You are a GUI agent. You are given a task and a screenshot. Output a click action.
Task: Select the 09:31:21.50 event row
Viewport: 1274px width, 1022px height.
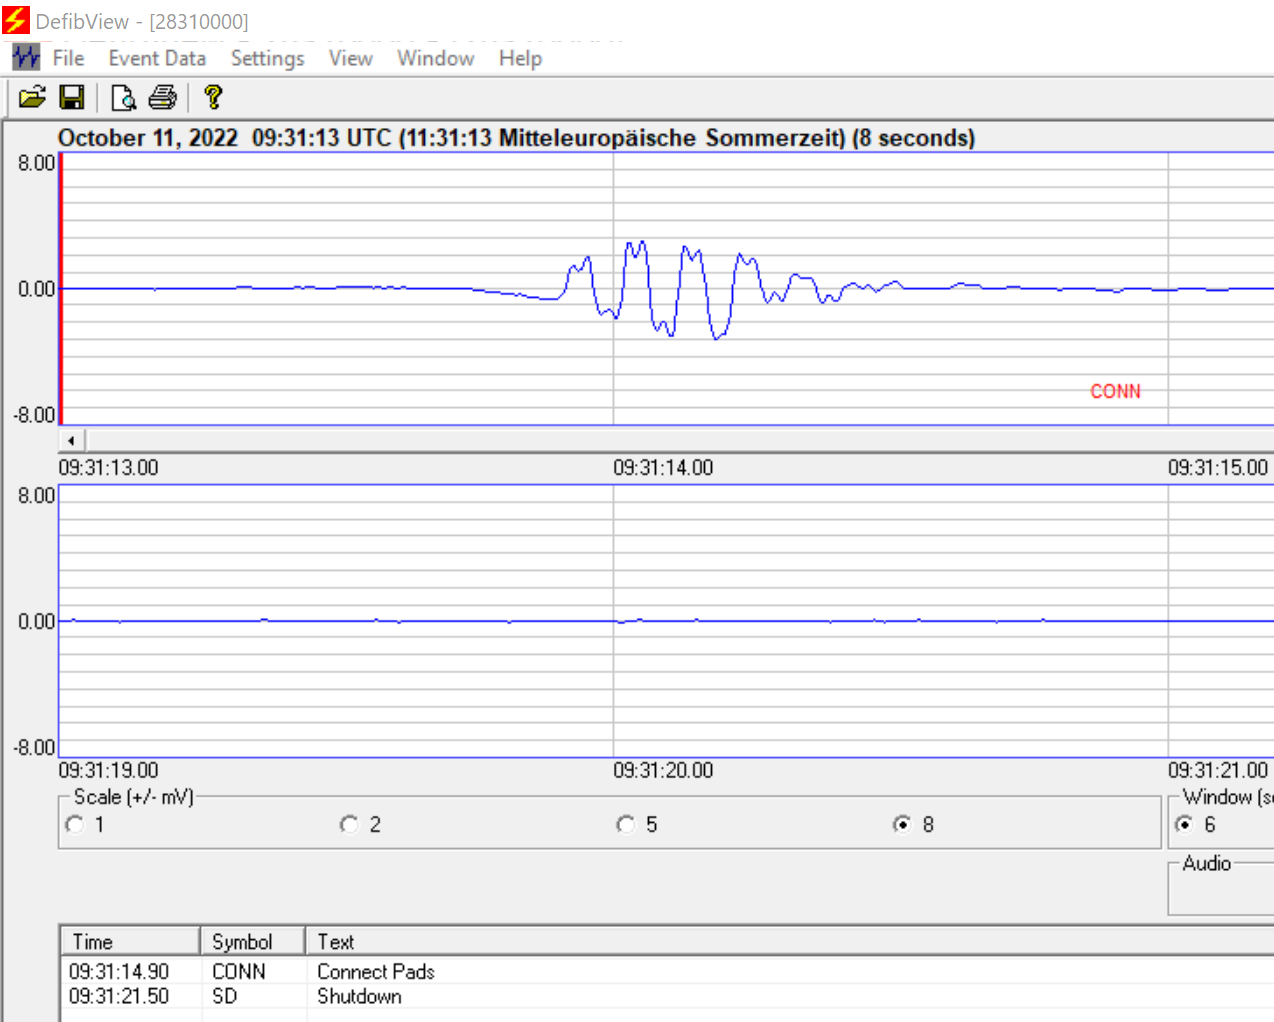(667, 996)
